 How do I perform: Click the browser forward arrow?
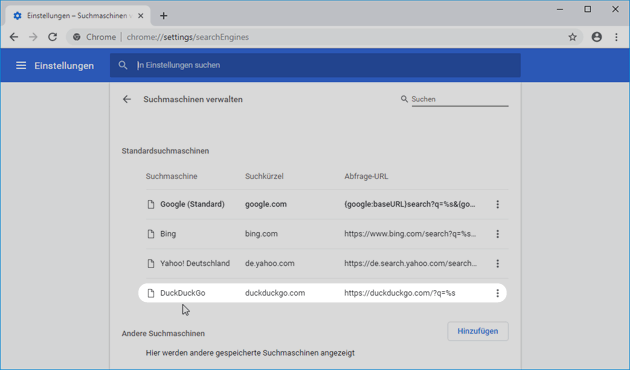click(x=33, y=37)
